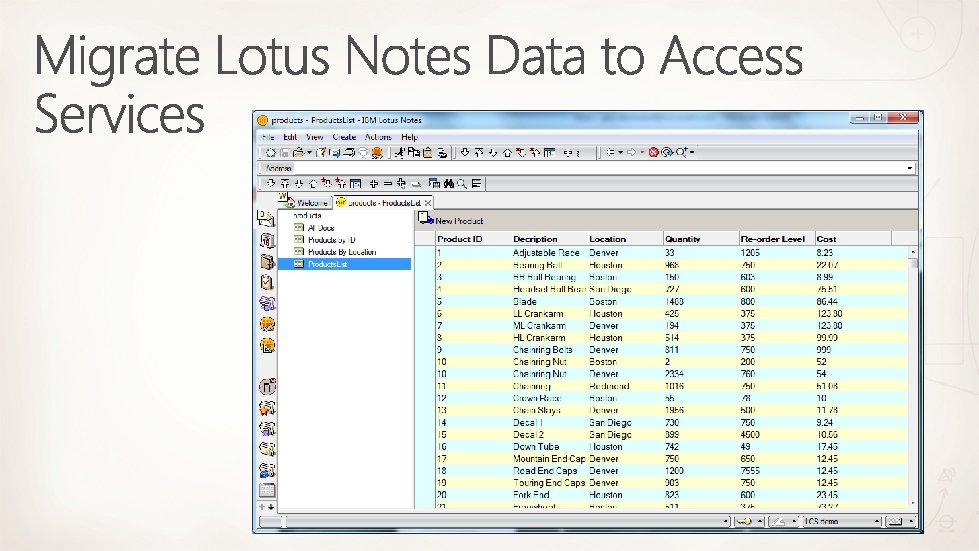The height and width of the screenshot is (551, 979).
Task: Click the Refresh toolbar icon beside Stop
Action: (667, 152)
